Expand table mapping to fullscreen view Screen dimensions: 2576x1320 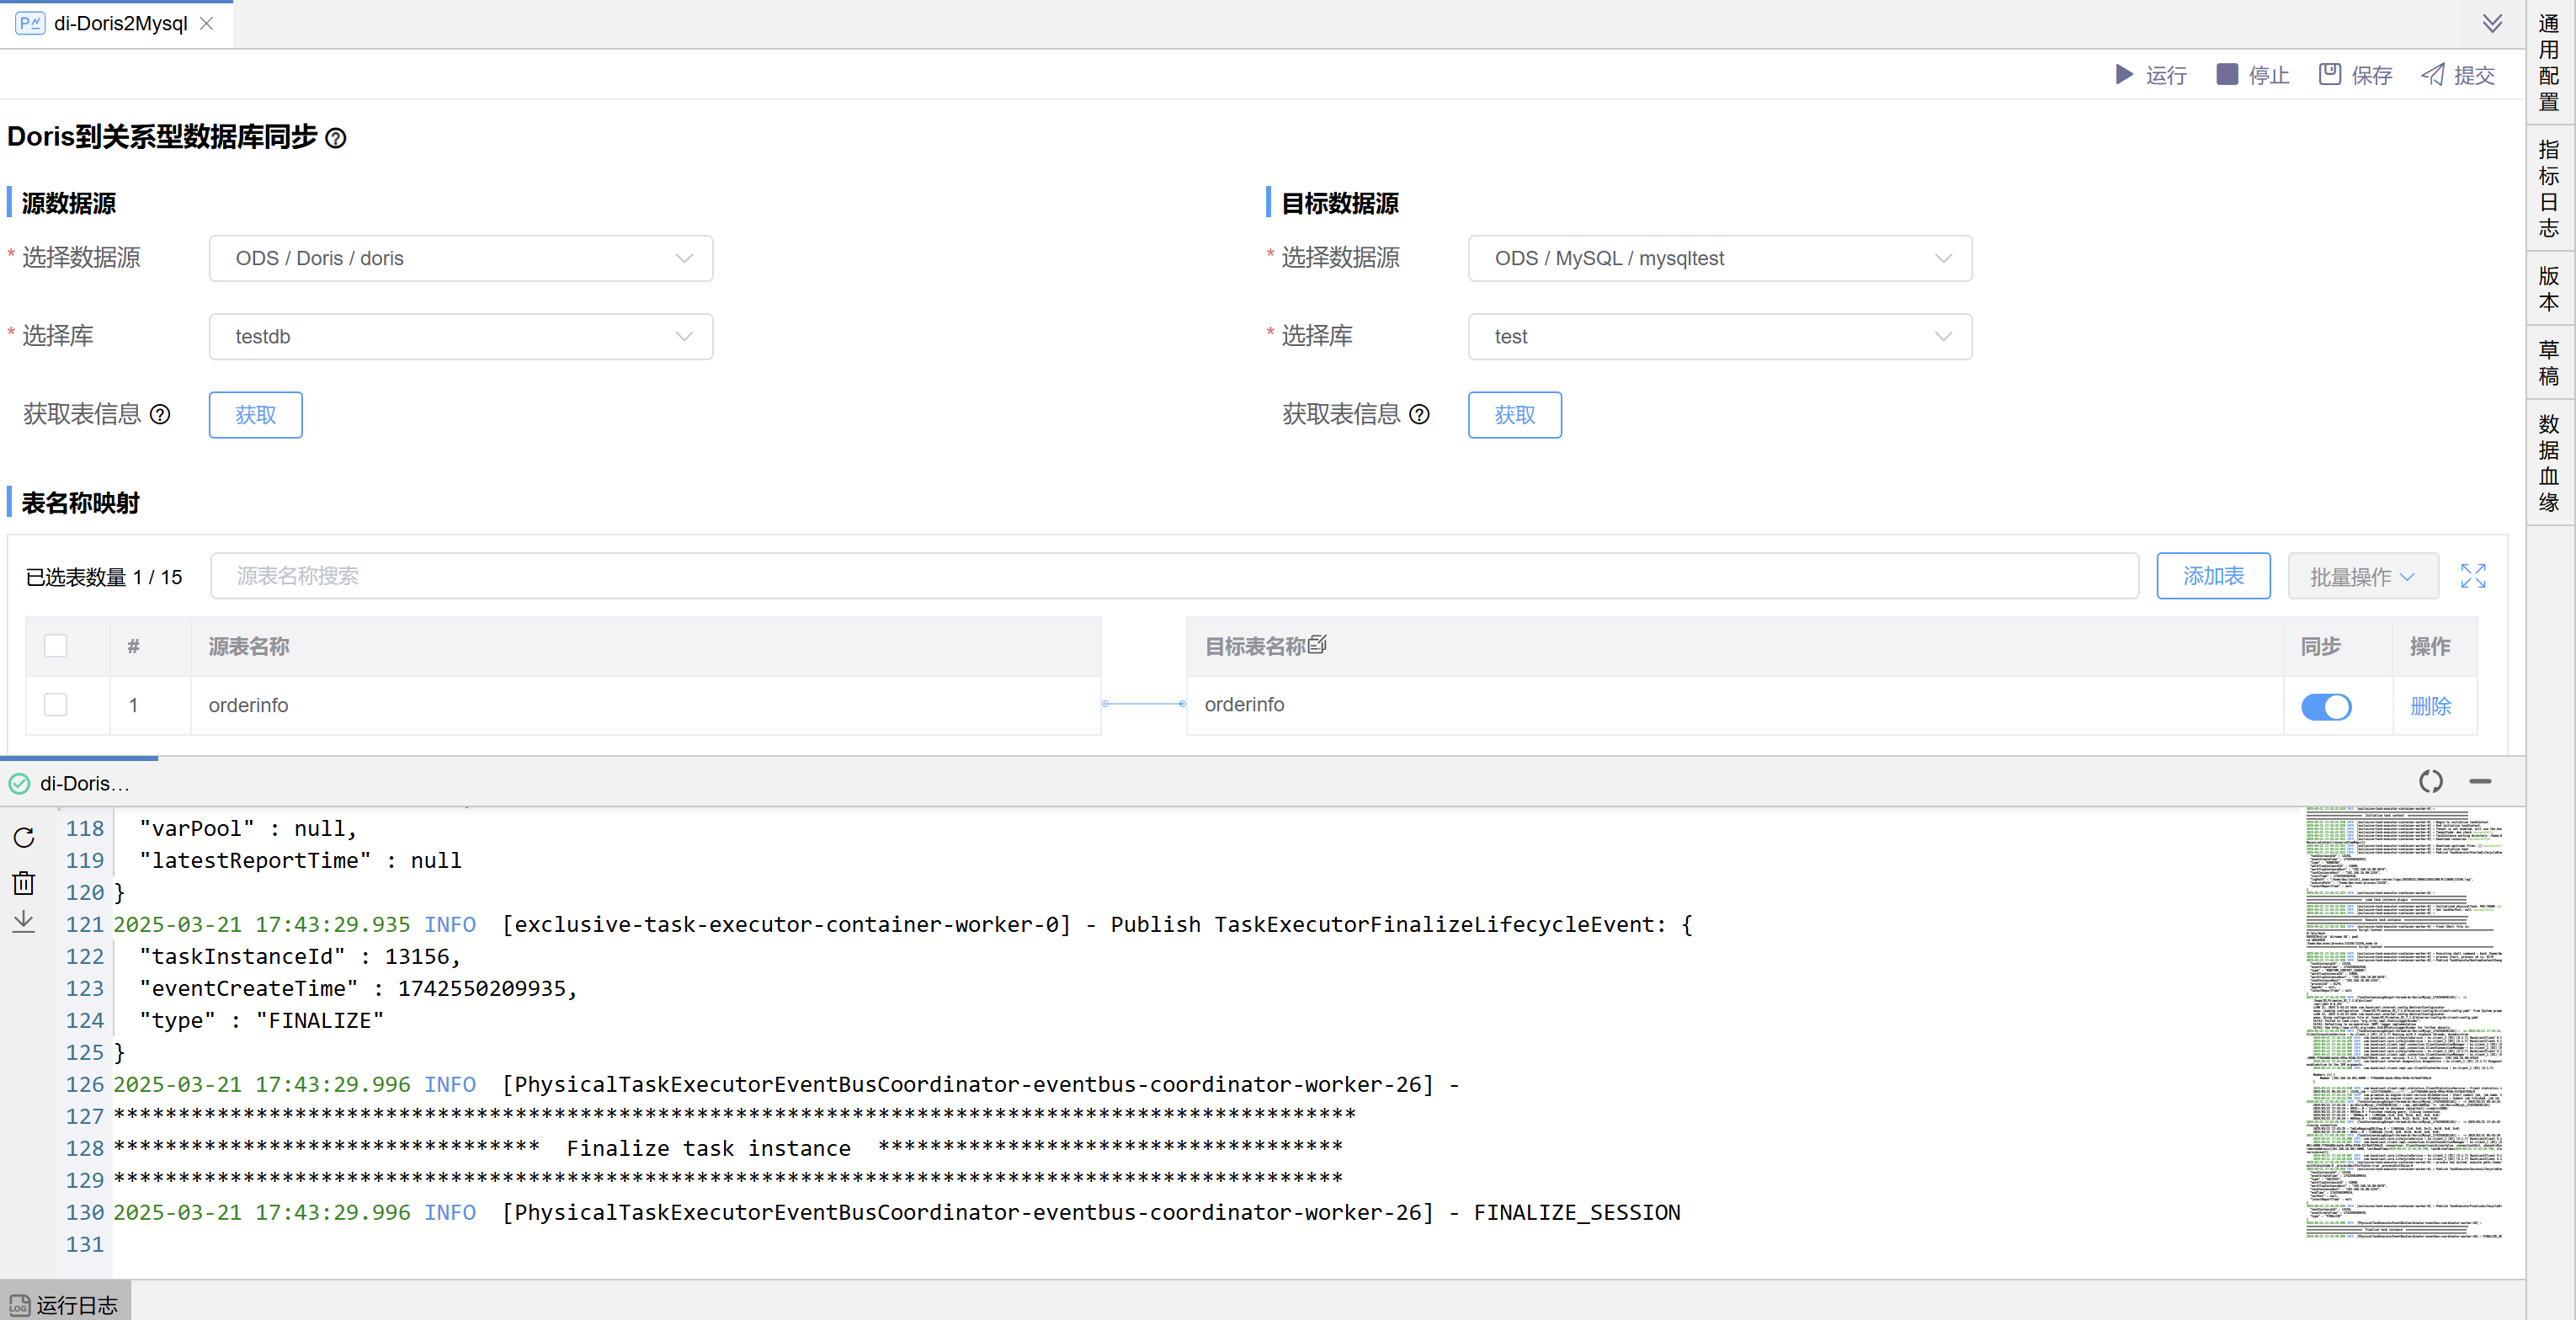click(x=2474, y=576)
